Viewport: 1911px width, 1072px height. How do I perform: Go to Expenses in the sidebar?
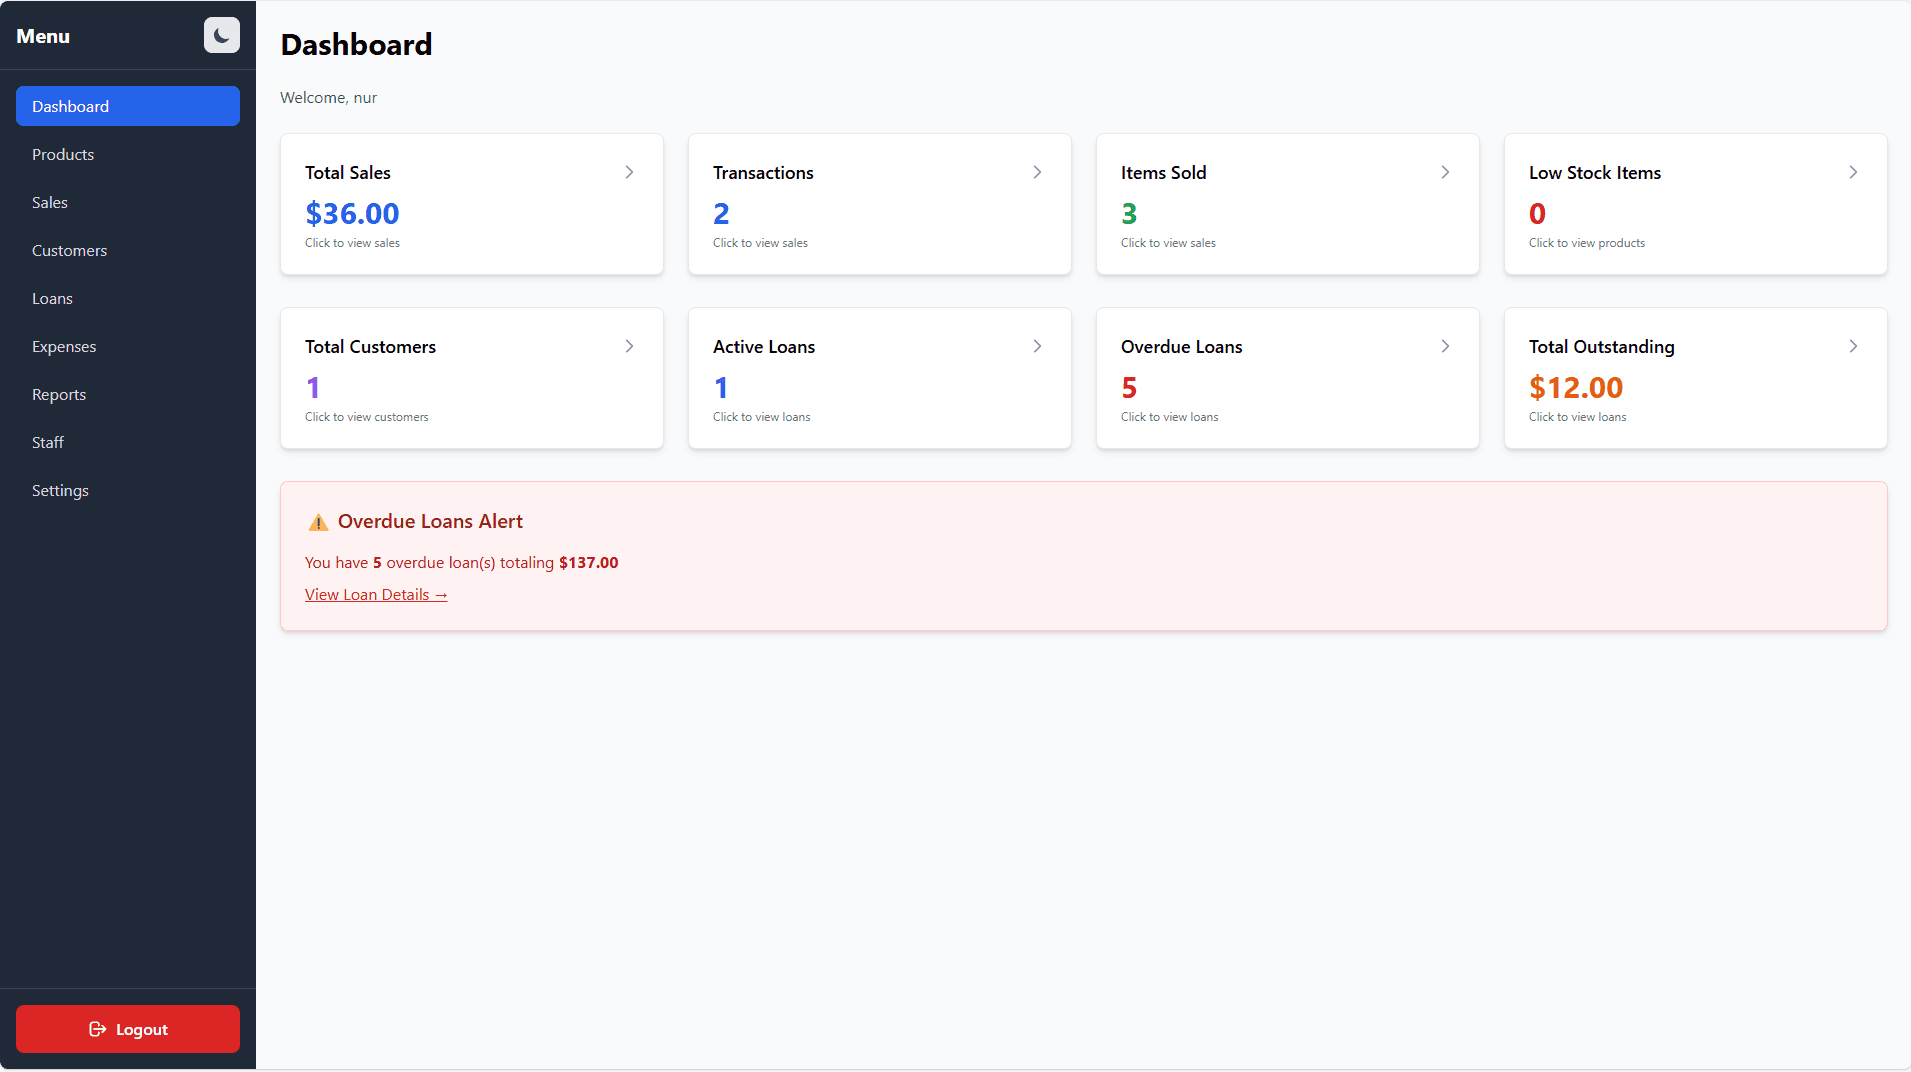[x=128, y=346]
